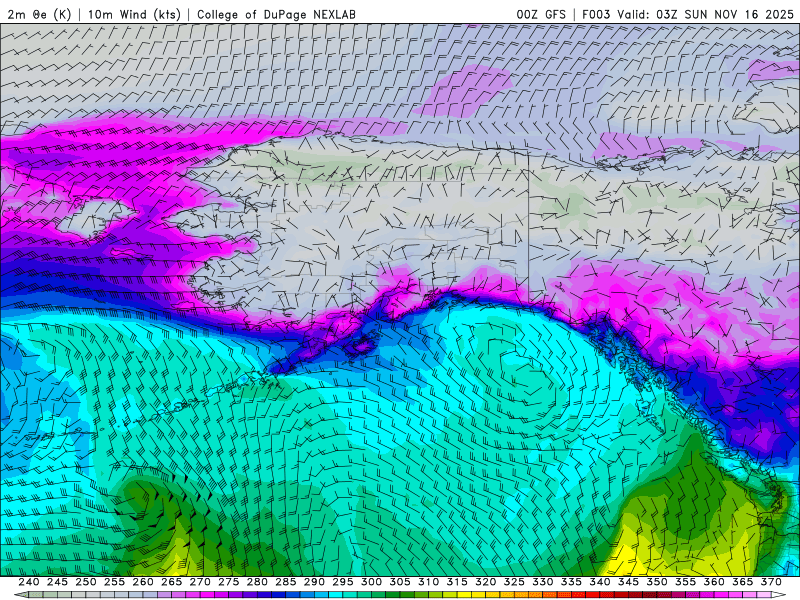Click the 270 legend value
The height and width of the screenshot is (600, 800).
point(200,582)
